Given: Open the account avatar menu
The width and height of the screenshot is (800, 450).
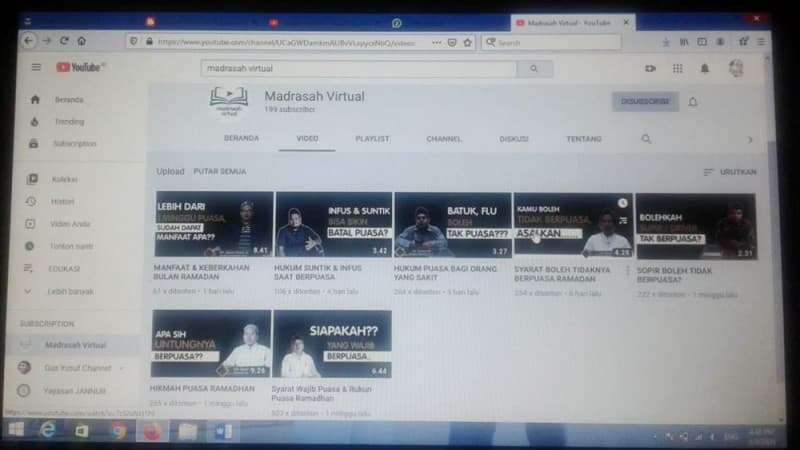Looking at the screenshot, I should tap(736, 68).
